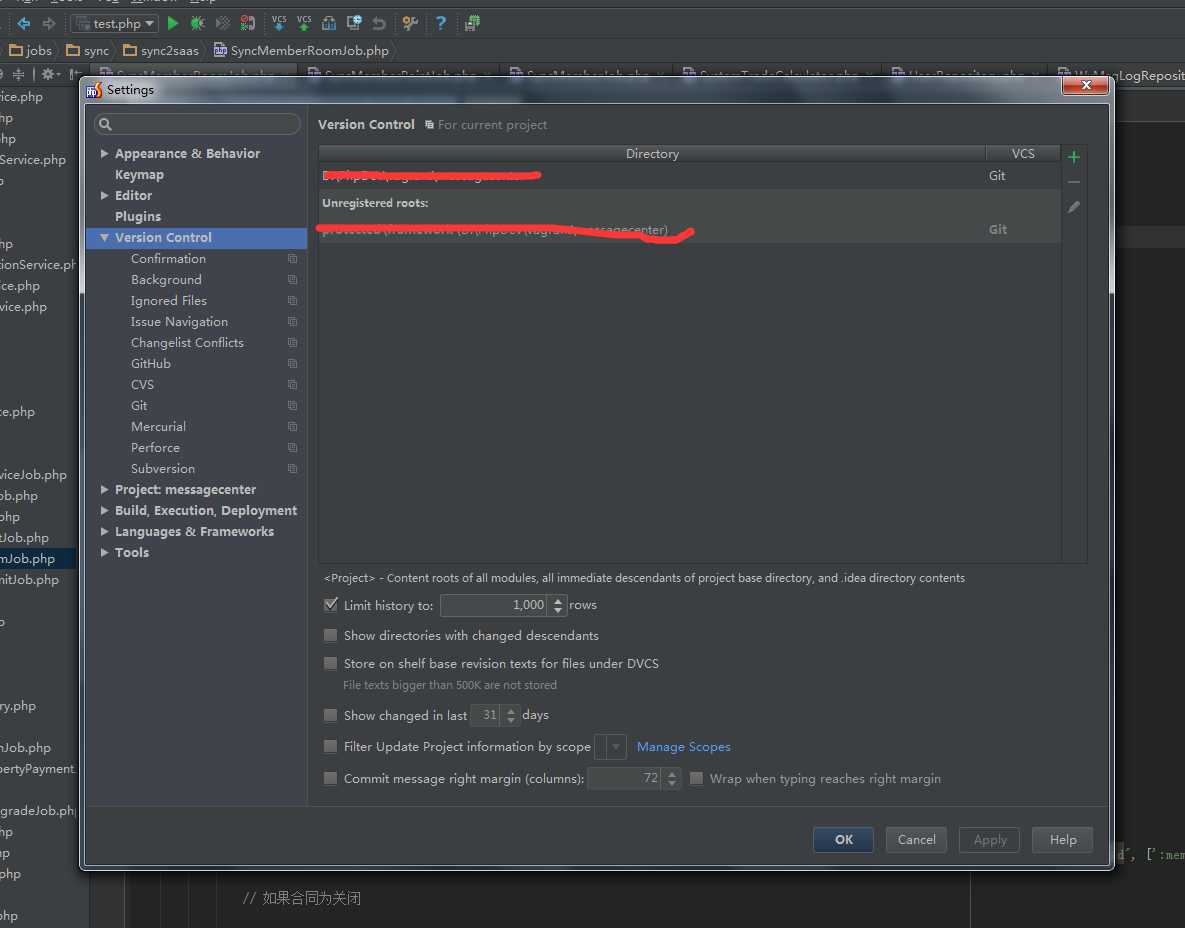The width and height of the screenshot is (1185, 928).
Task: Open settings via wrench icon in toolbar
Action: point(410,23)
